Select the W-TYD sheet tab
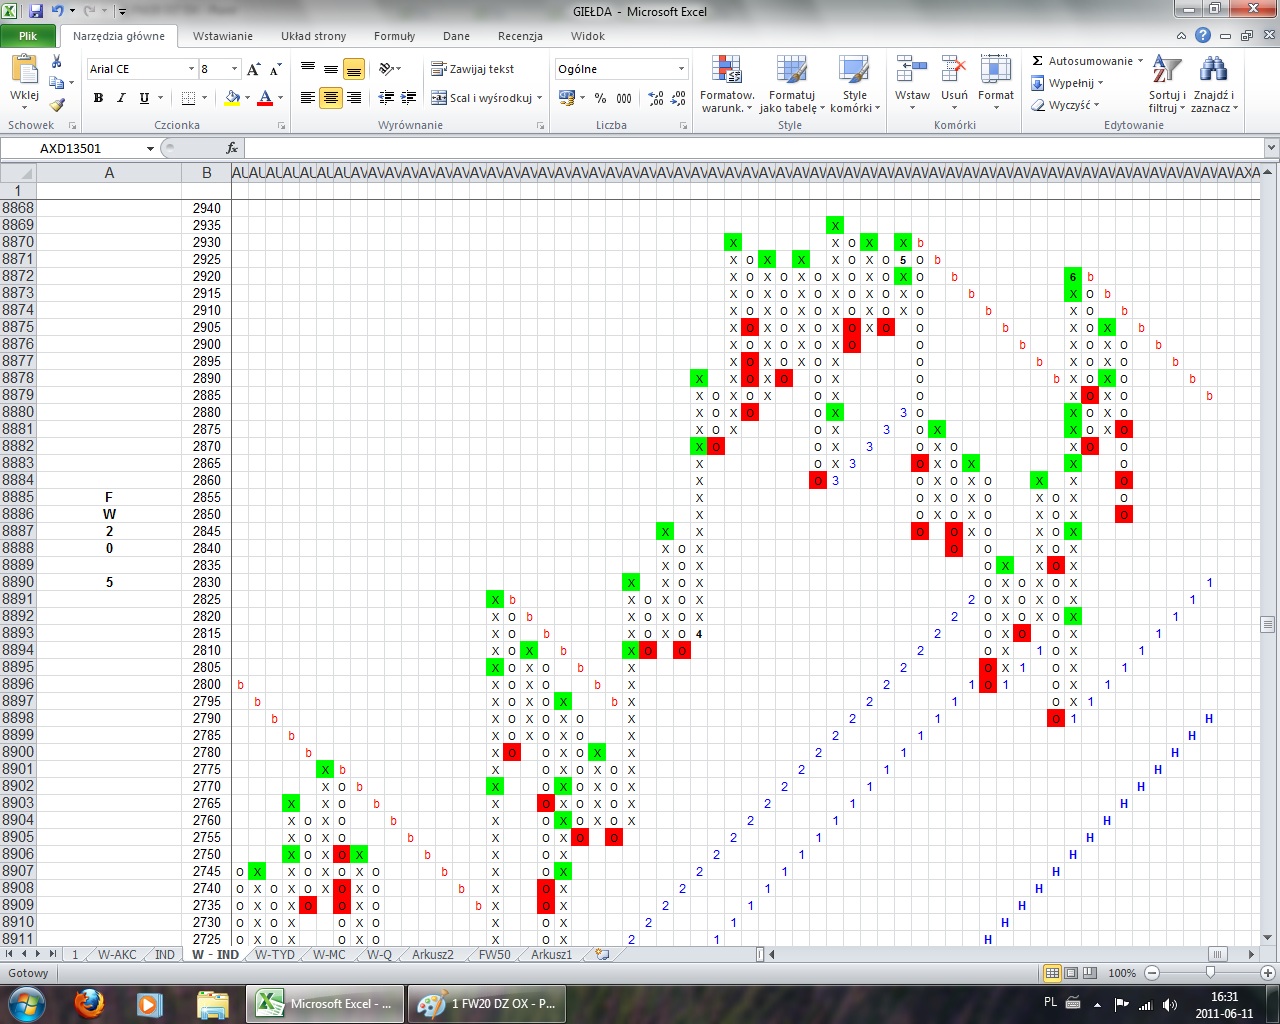 pos(274,954)
